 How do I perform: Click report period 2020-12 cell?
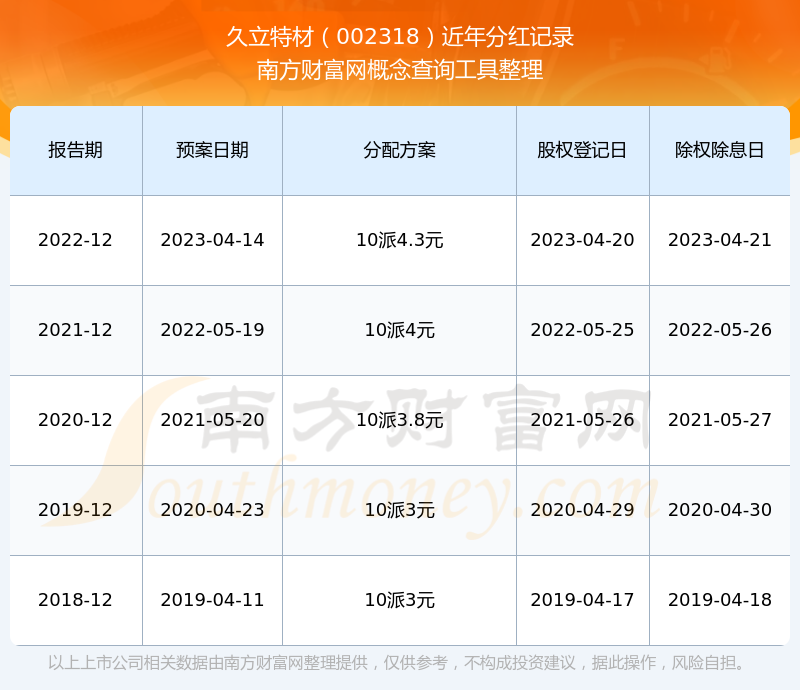pos(76,420)
